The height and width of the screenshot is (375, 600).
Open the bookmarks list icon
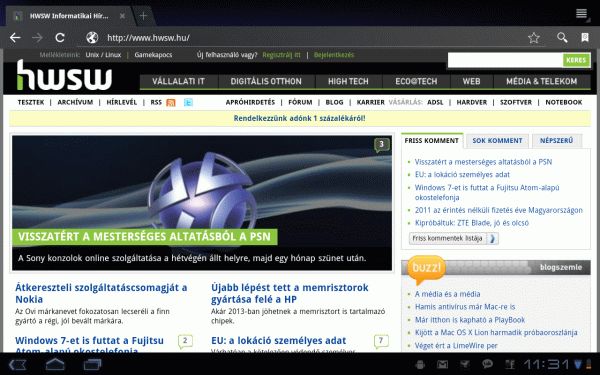click(585, 37)
